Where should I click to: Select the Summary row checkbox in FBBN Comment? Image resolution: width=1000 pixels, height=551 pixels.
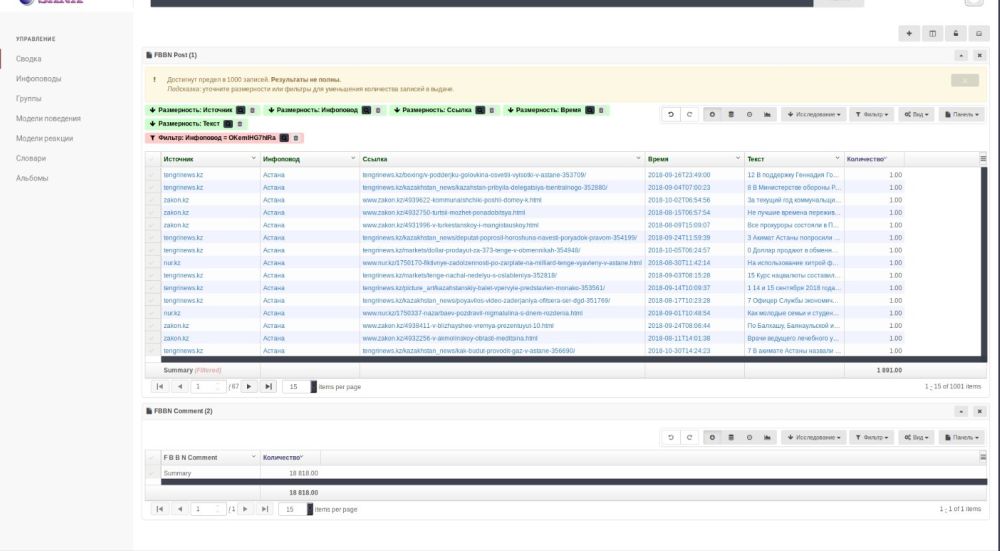(x=152, y=473)
